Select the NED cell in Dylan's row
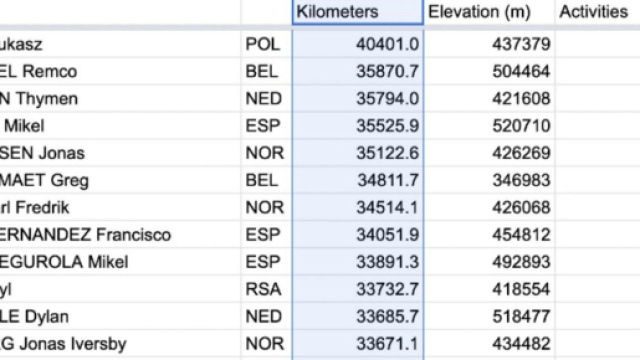Screen dimensions: 640x360 267,317
